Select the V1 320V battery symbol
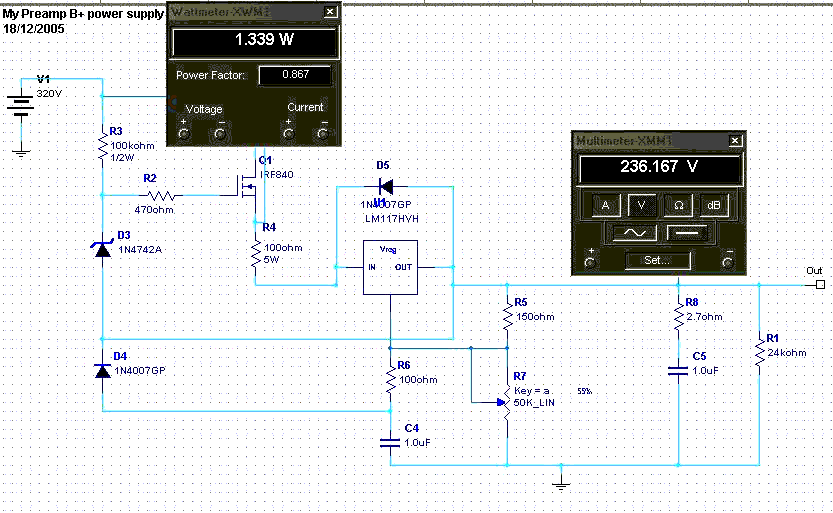 tap(20, 104)
